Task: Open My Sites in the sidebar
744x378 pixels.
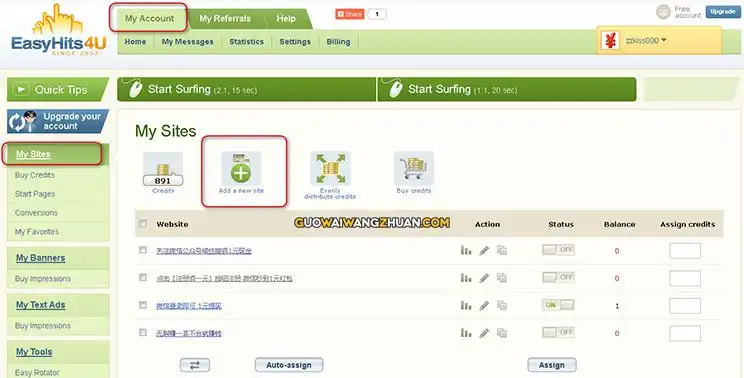Action: pos(33,154)
